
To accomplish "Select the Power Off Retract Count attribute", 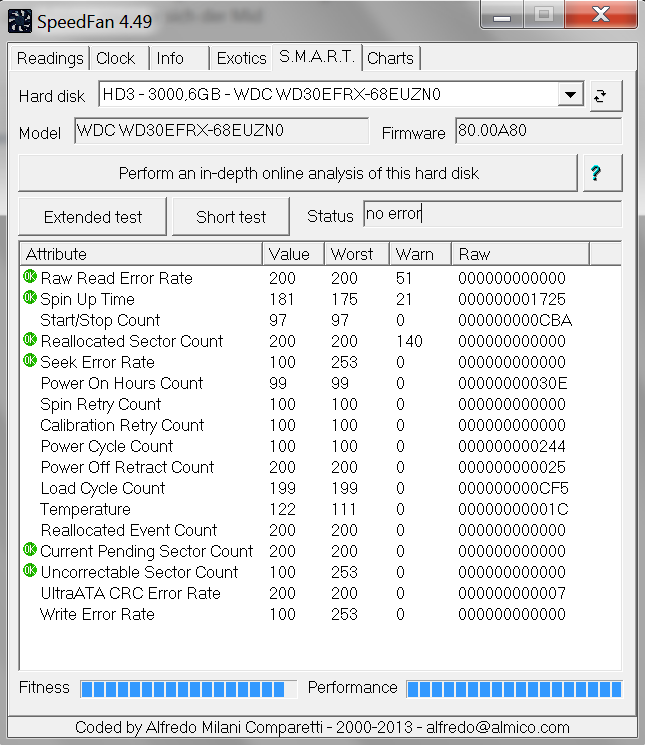I will [x=127, y=467].
